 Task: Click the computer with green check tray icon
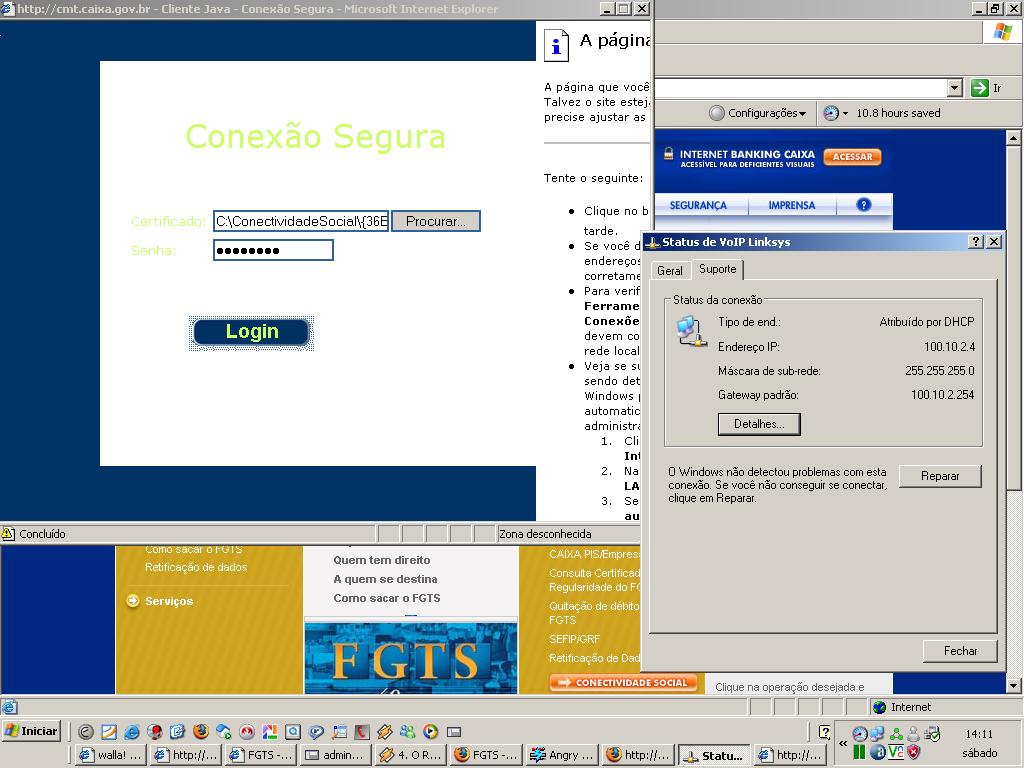pos(932,733)
